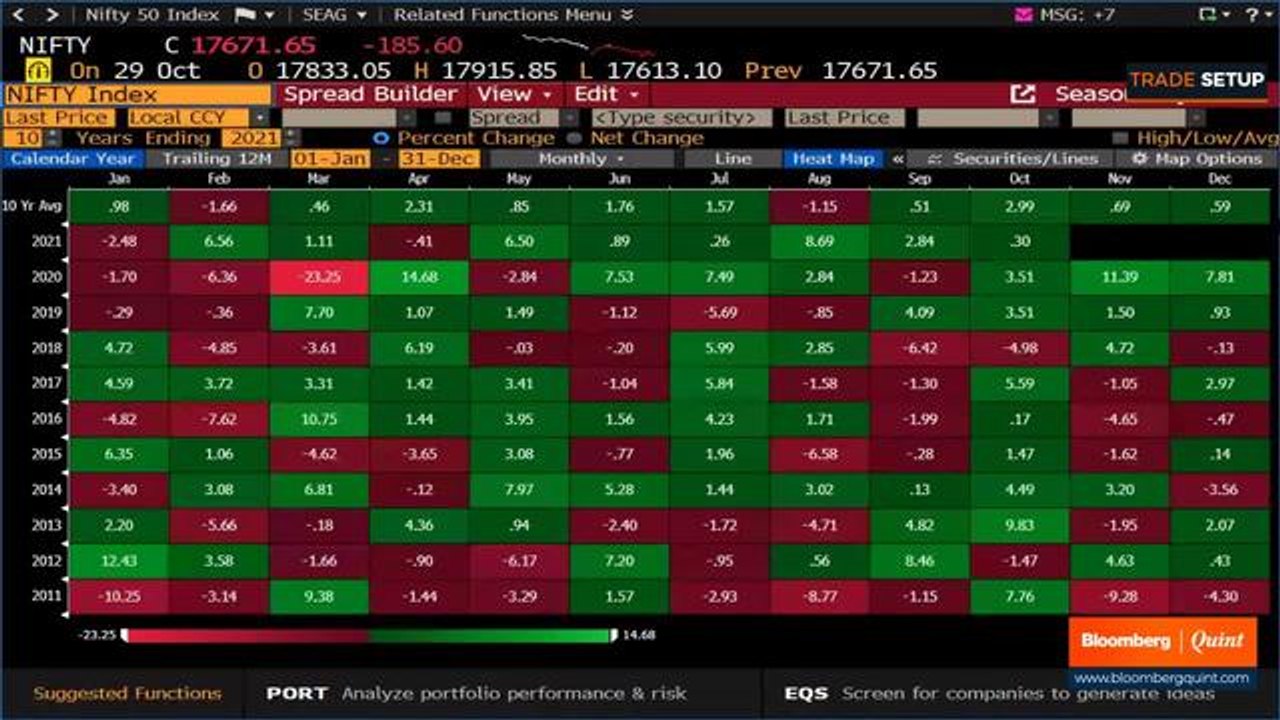Click the 11.39 cell for Nov 2020
The width and height of the screenshot is (1280, 720).
coord(1119,277)
